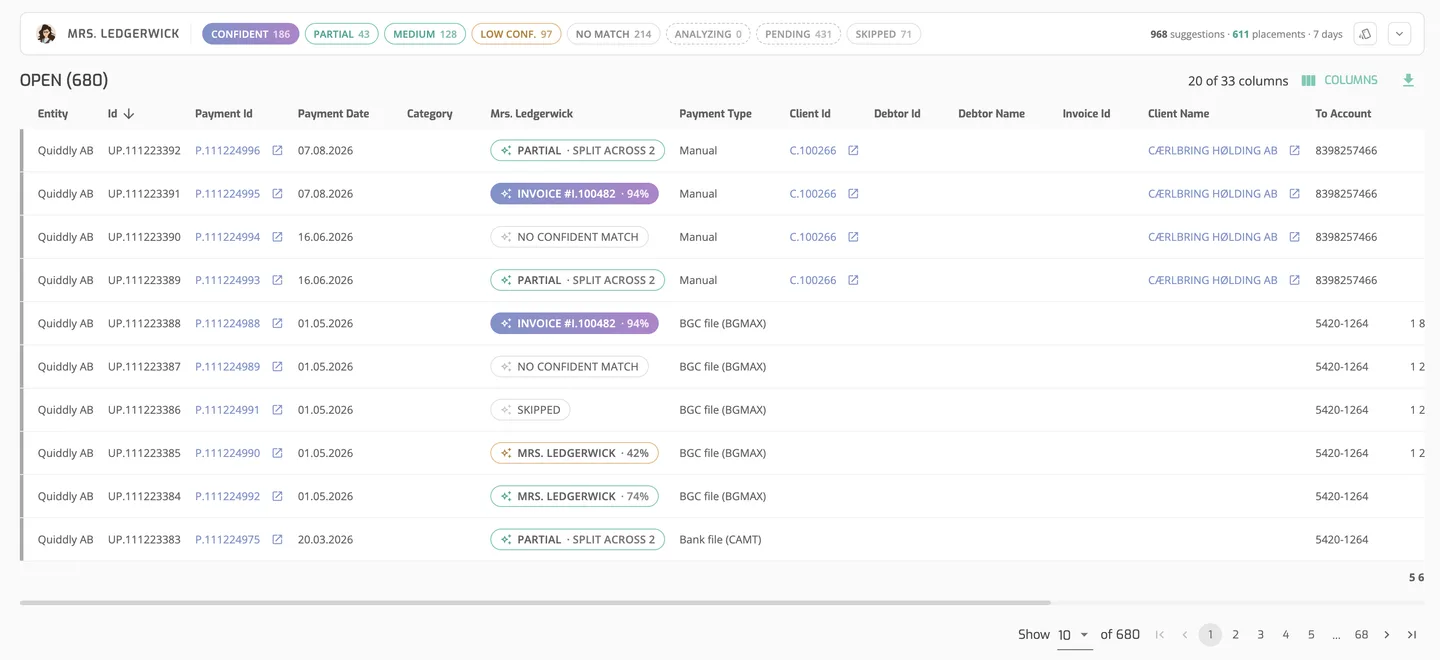Toggle the Partial 43 filter chip
Screen dimensions: 1440x660
coord(341,34)
